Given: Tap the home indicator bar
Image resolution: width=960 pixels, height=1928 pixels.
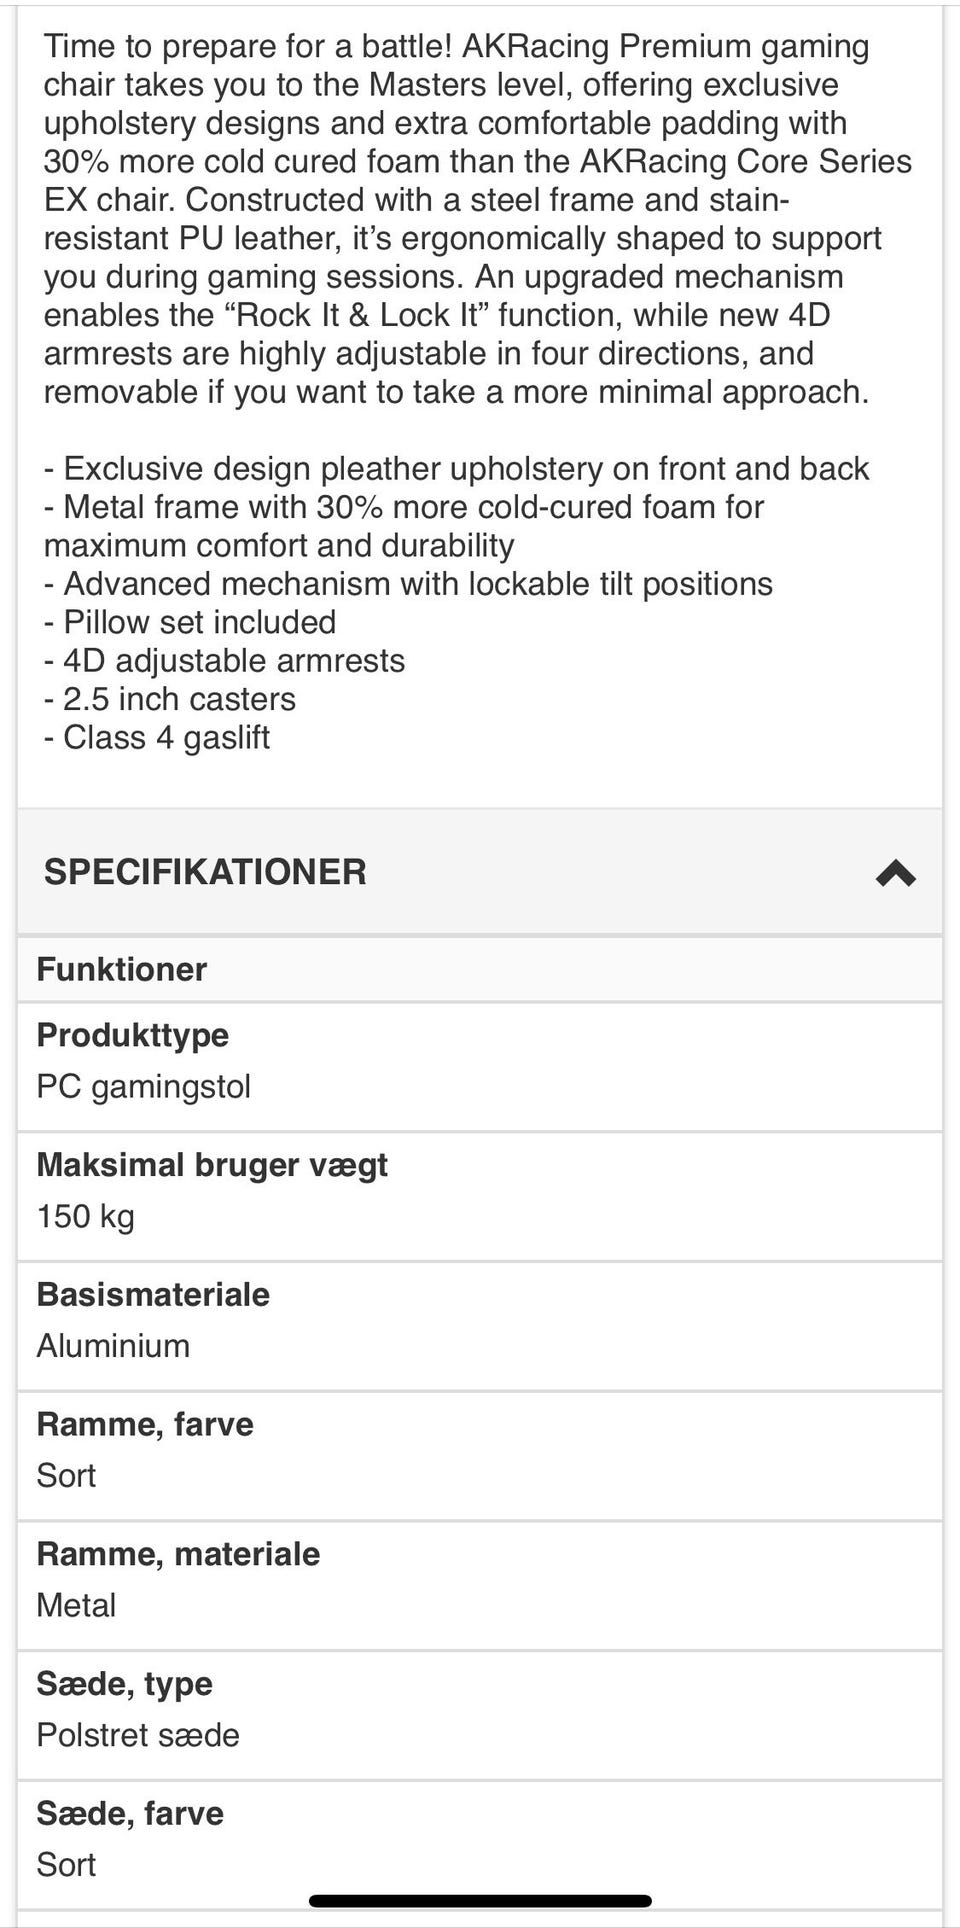Looking at the screenshot, I should click(x=480, y=1900).
